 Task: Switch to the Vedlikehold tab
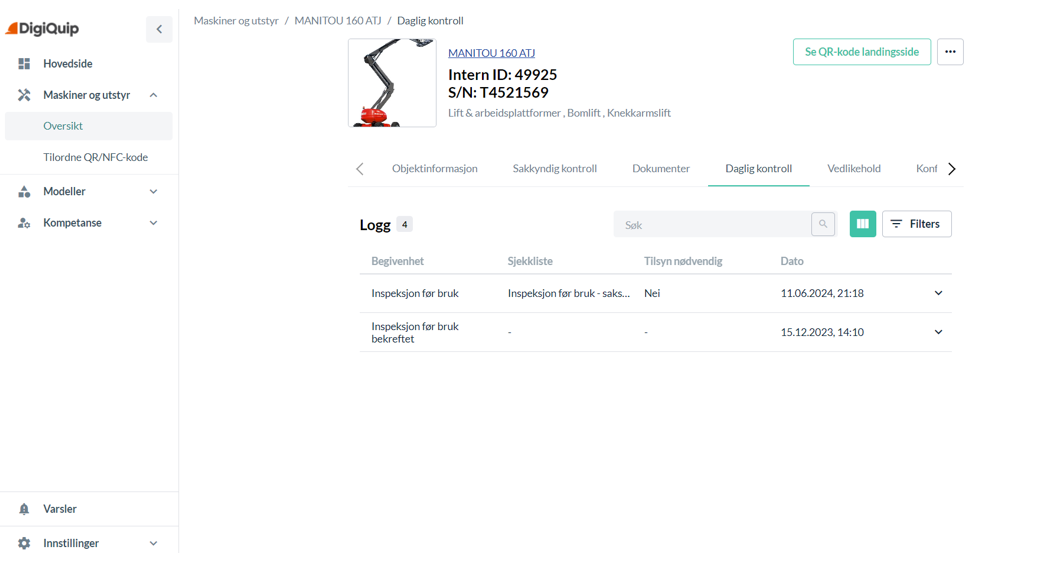[x=854, y=169]
